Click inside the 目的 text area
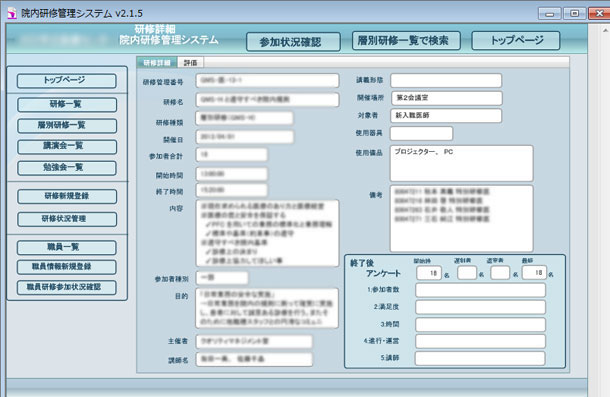 pos(267,308)
